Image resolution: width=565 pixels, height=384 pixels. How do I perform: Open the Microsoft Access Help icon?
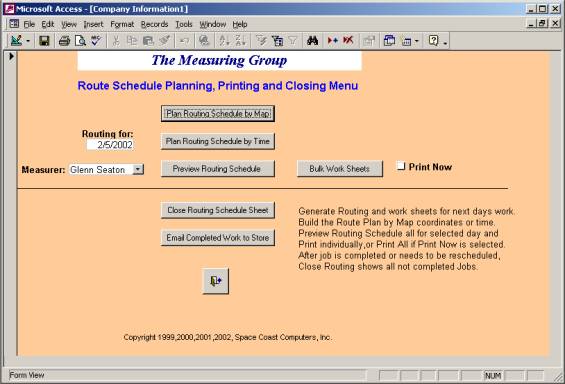coord(433,41)
